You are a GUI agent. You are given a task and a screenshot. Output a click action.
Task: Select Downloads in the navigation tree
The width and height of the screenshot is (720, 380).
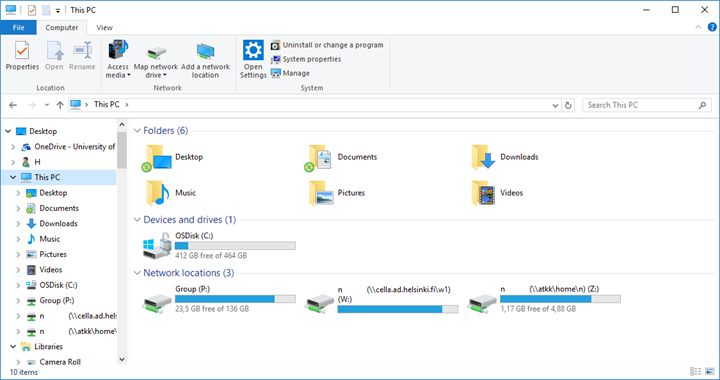click(52, 224)
